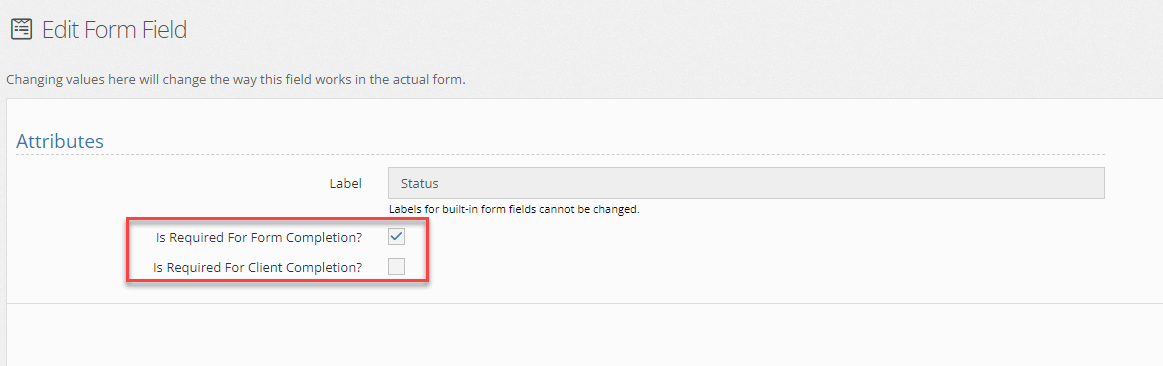Select the Edit Form Field page heading
The width and height of the screenshot is (1163, 366).
pyautogui.click(x=114, y=30)
